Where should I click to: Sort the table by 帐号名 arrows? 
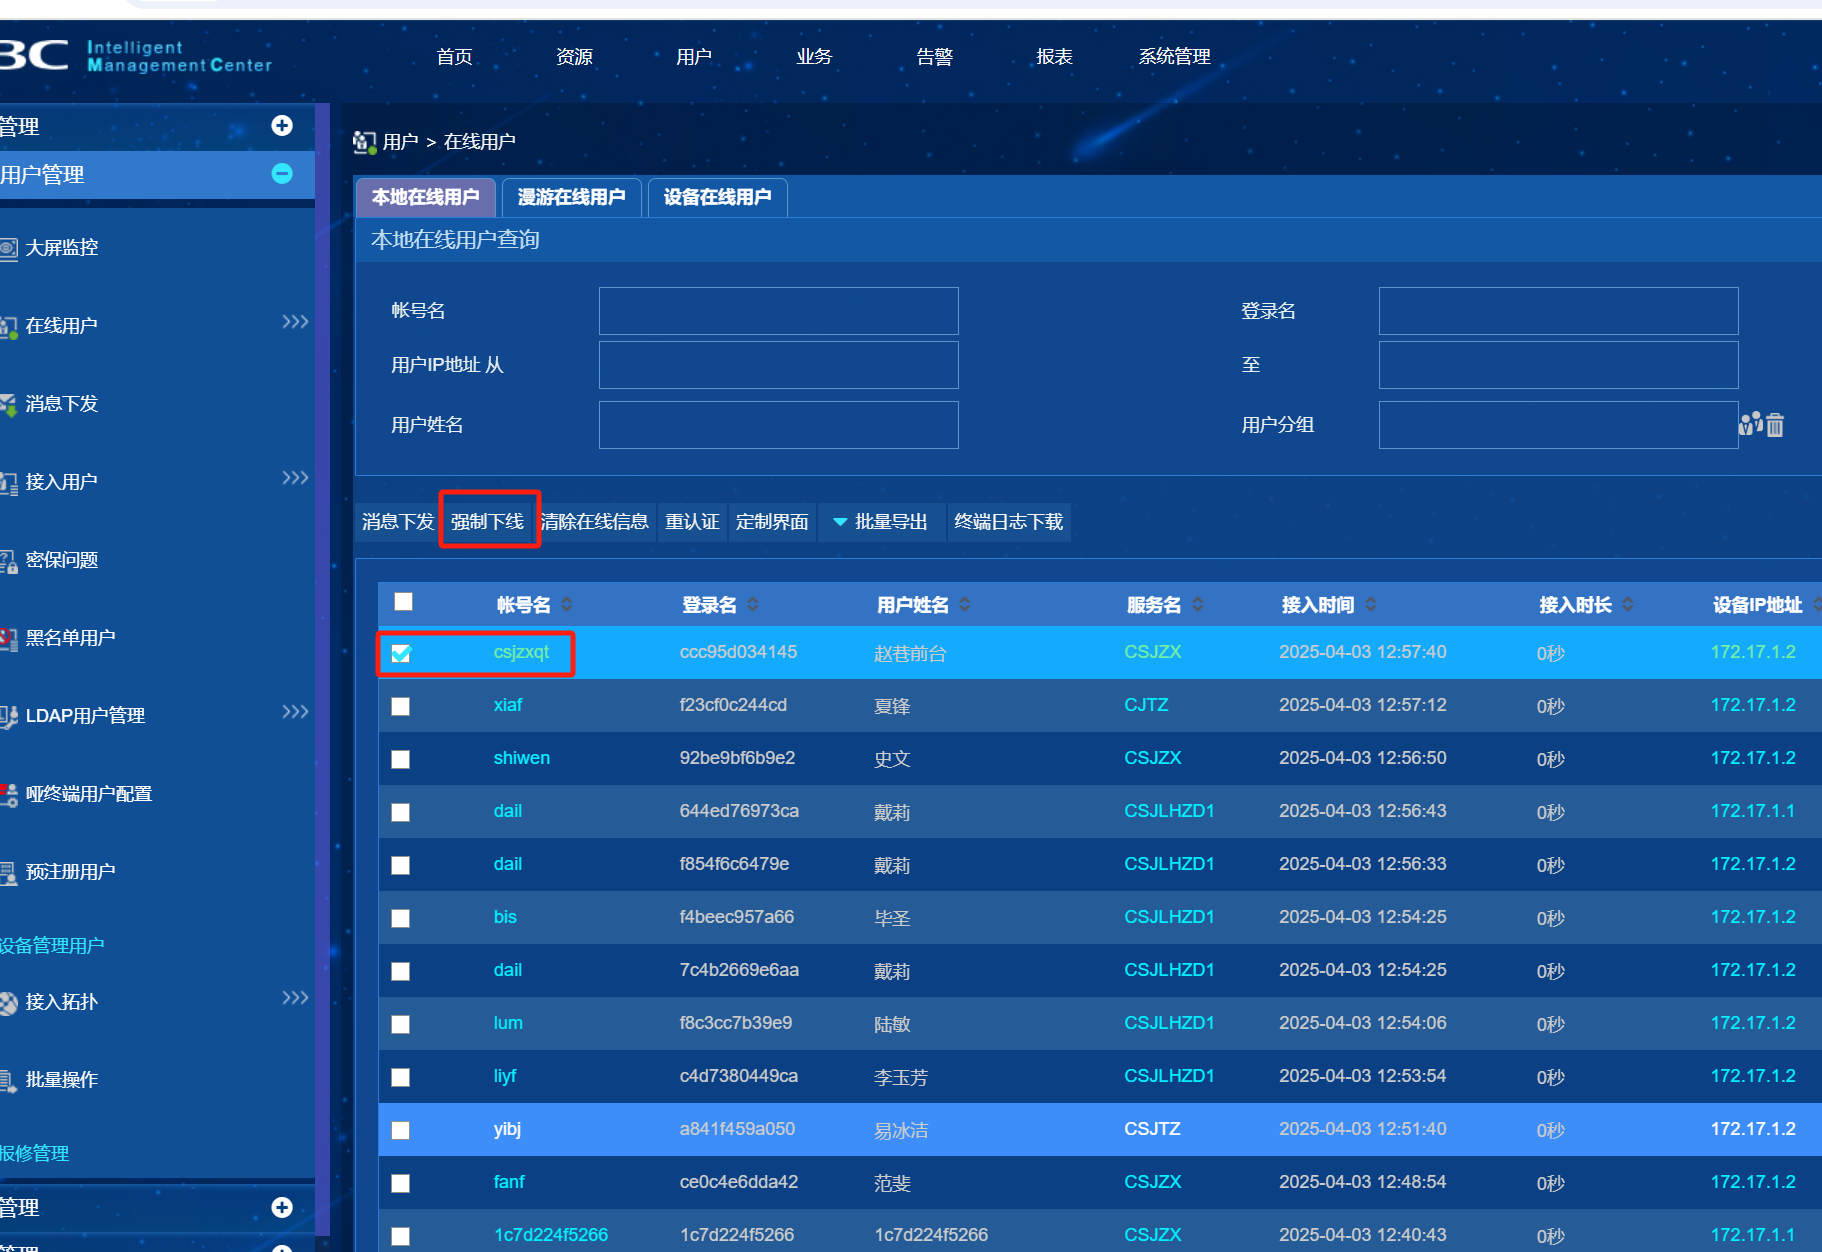(567, 604)
